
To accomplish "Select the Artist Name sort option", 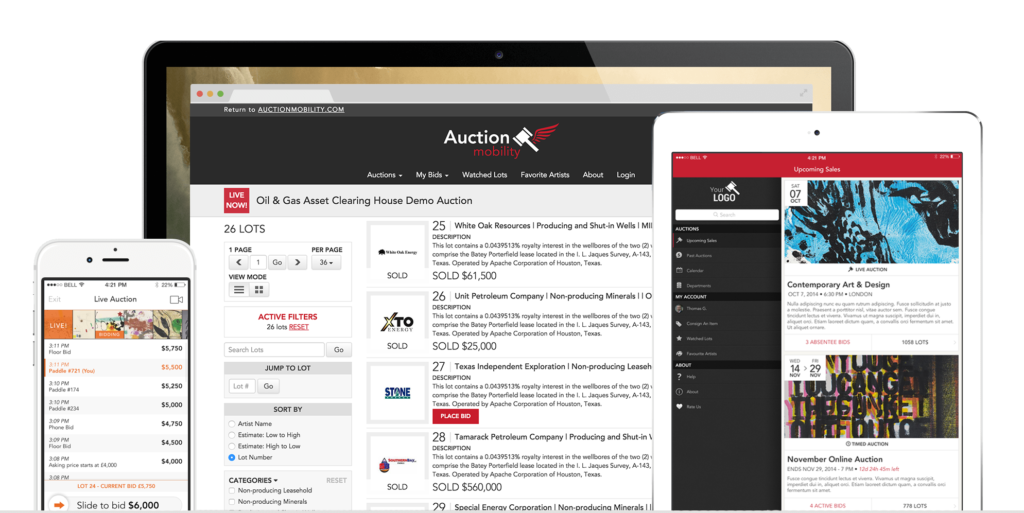I will (x=233, y=424).
